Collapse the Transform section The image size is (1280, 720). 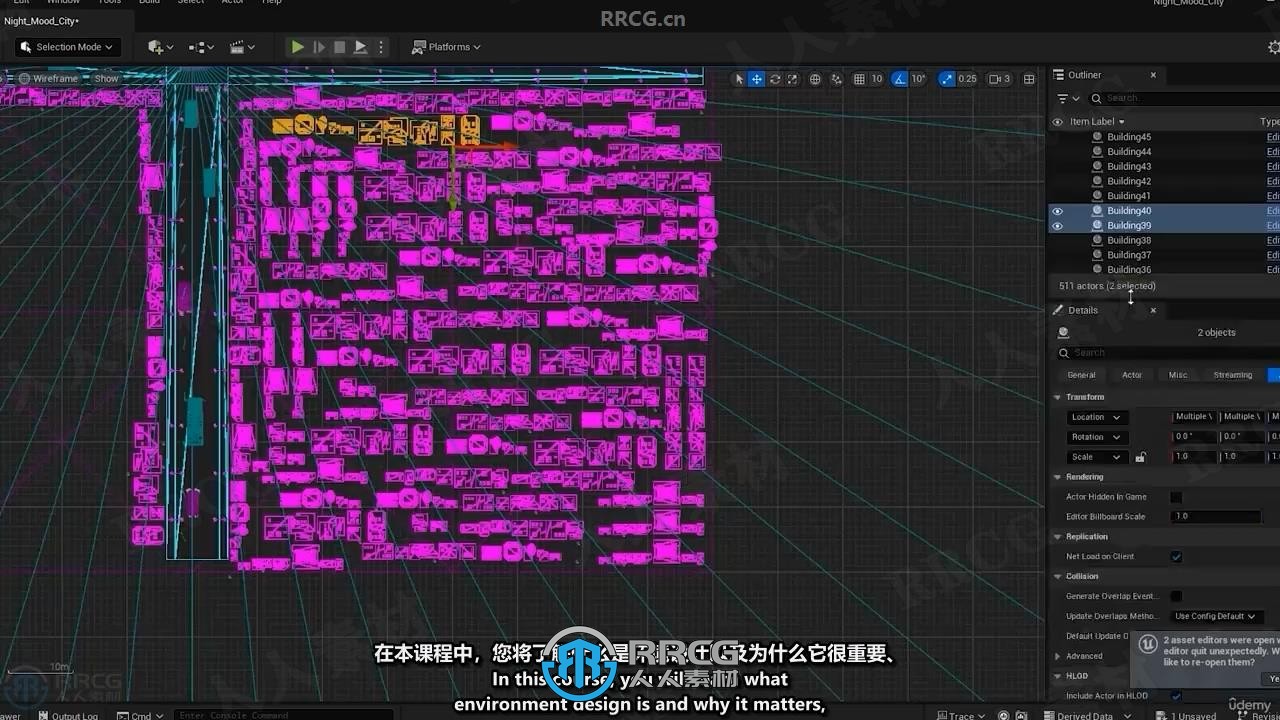(1058, 397)
